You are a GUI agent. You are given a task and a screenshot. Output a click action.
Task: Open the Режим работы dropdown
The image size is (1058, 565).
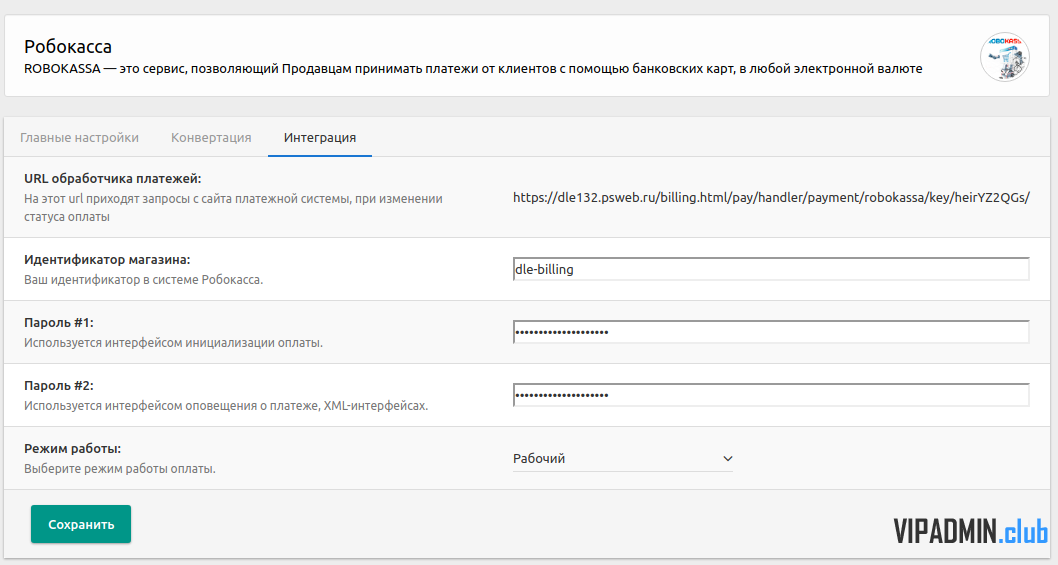[623, 458]
